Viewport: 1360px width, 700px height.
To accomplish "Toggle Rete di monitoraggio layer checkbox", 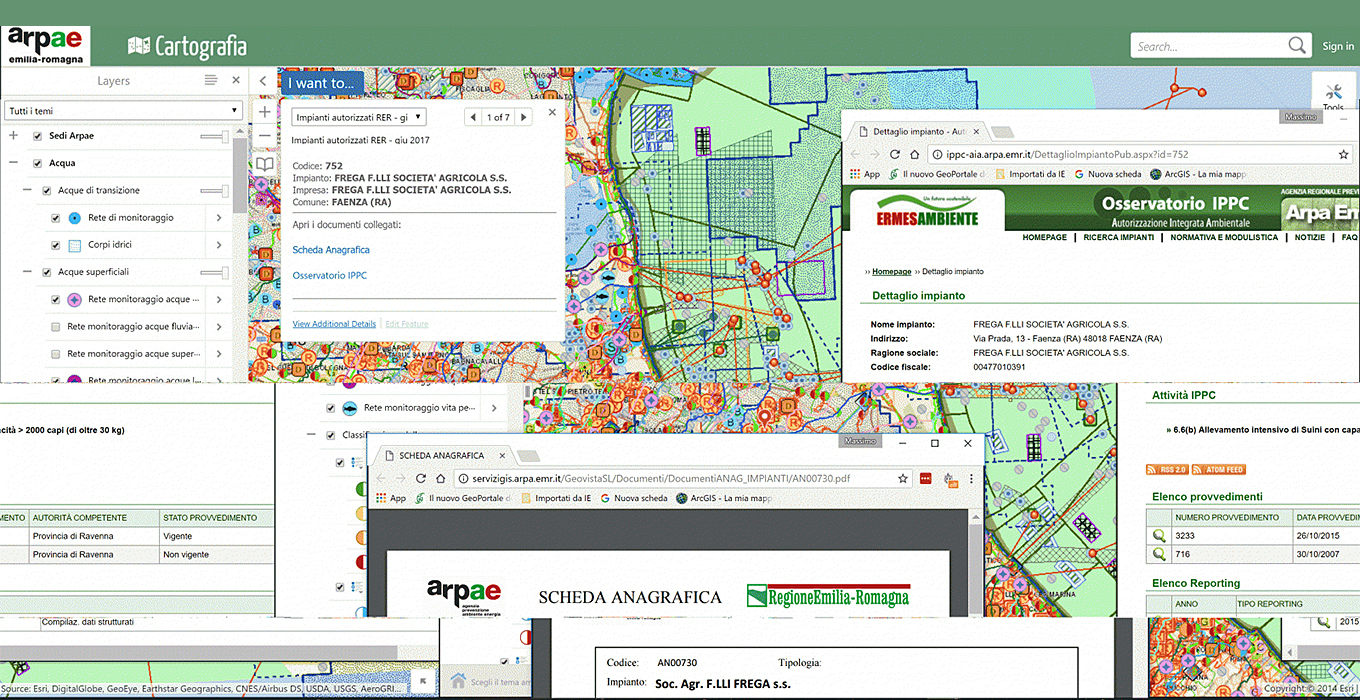I will 56,217.
